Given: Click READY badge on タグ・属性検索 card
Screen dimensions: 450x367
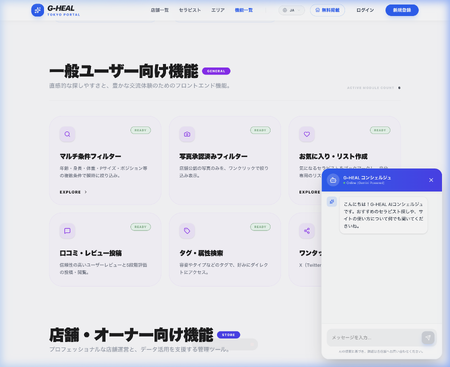Looking at the screenshot, I should point(260,227).
